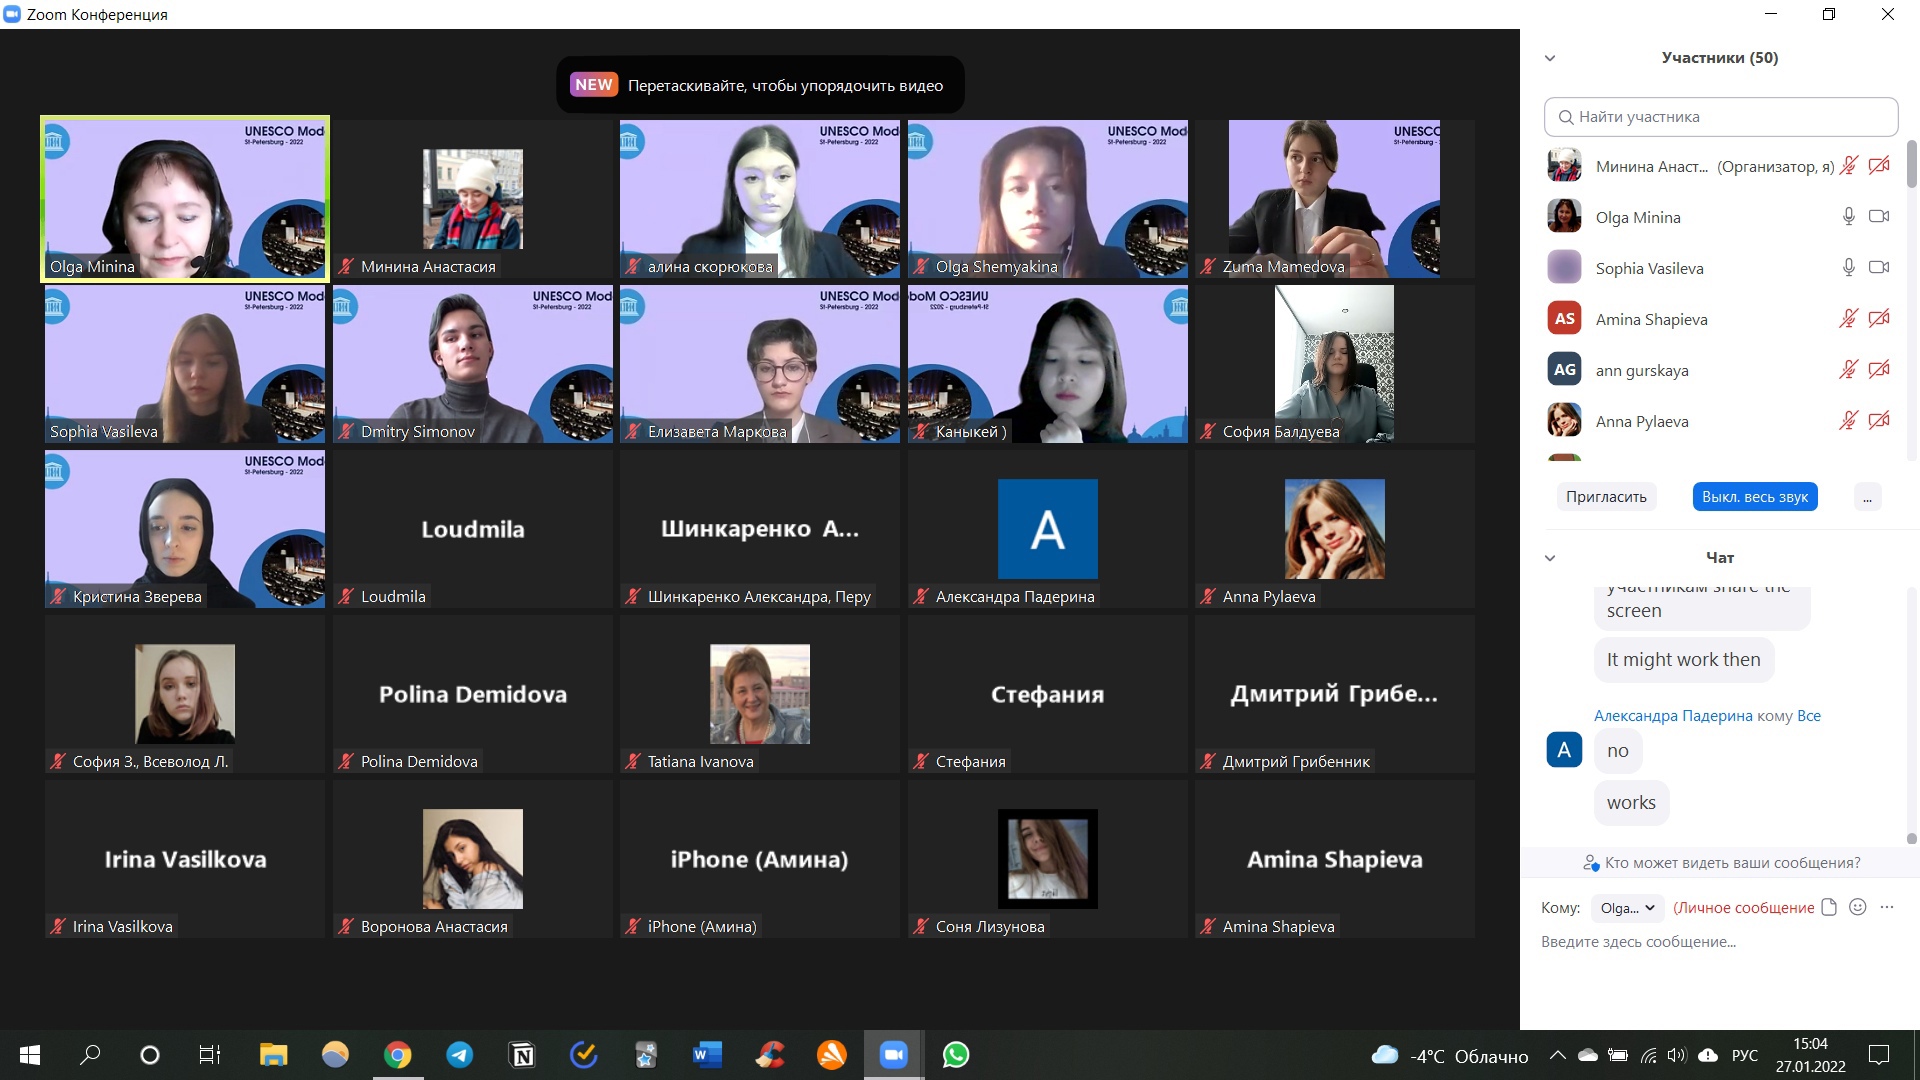The width and height of the screenshot is (1920, 1080).
Task: Collapse the Participants panel chevron
Action: tap(1550, 58)
